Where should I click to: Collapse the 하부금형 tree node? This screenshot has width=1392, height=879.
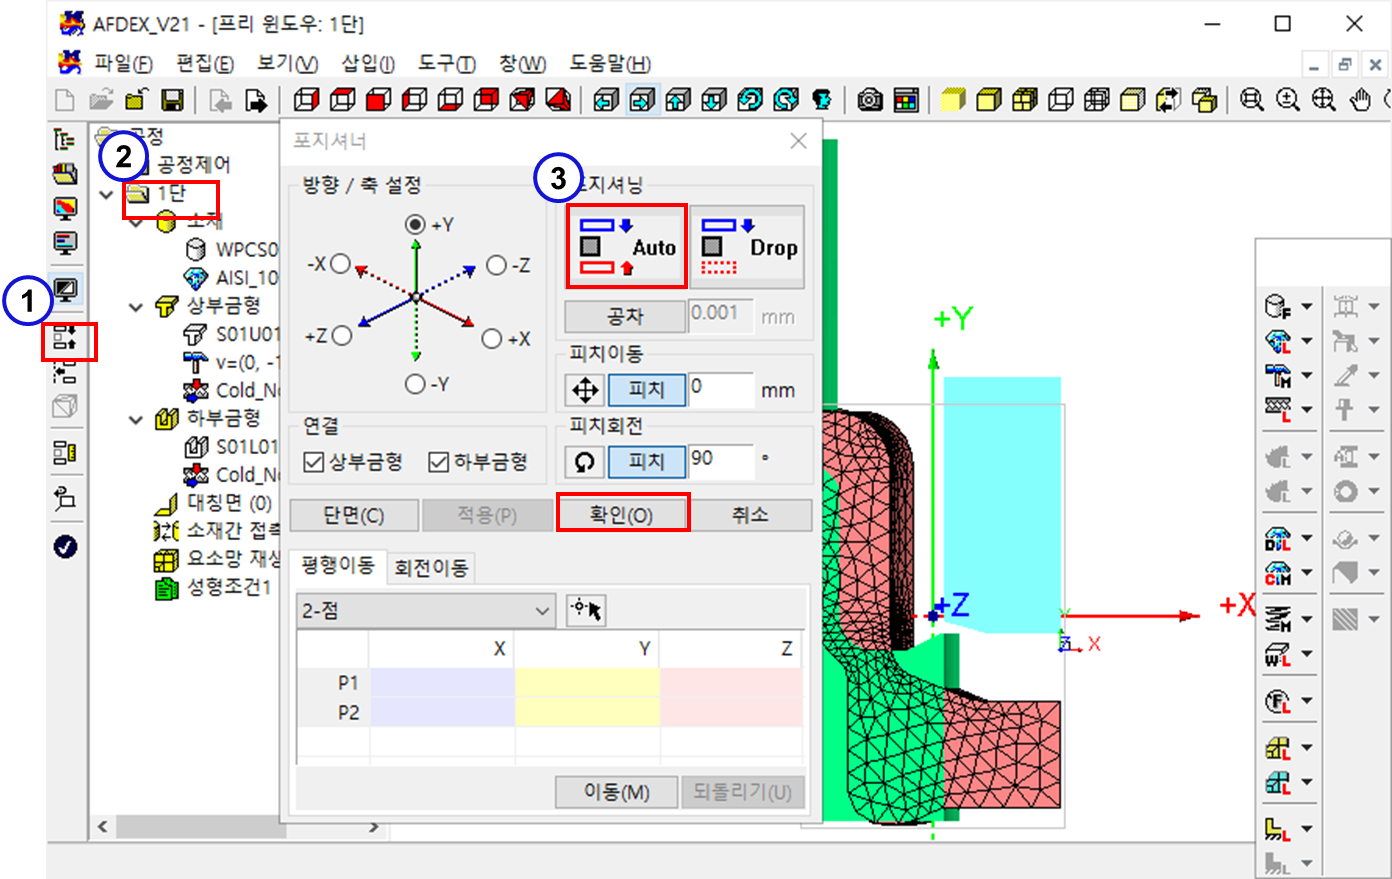click(x=137, y=420)
